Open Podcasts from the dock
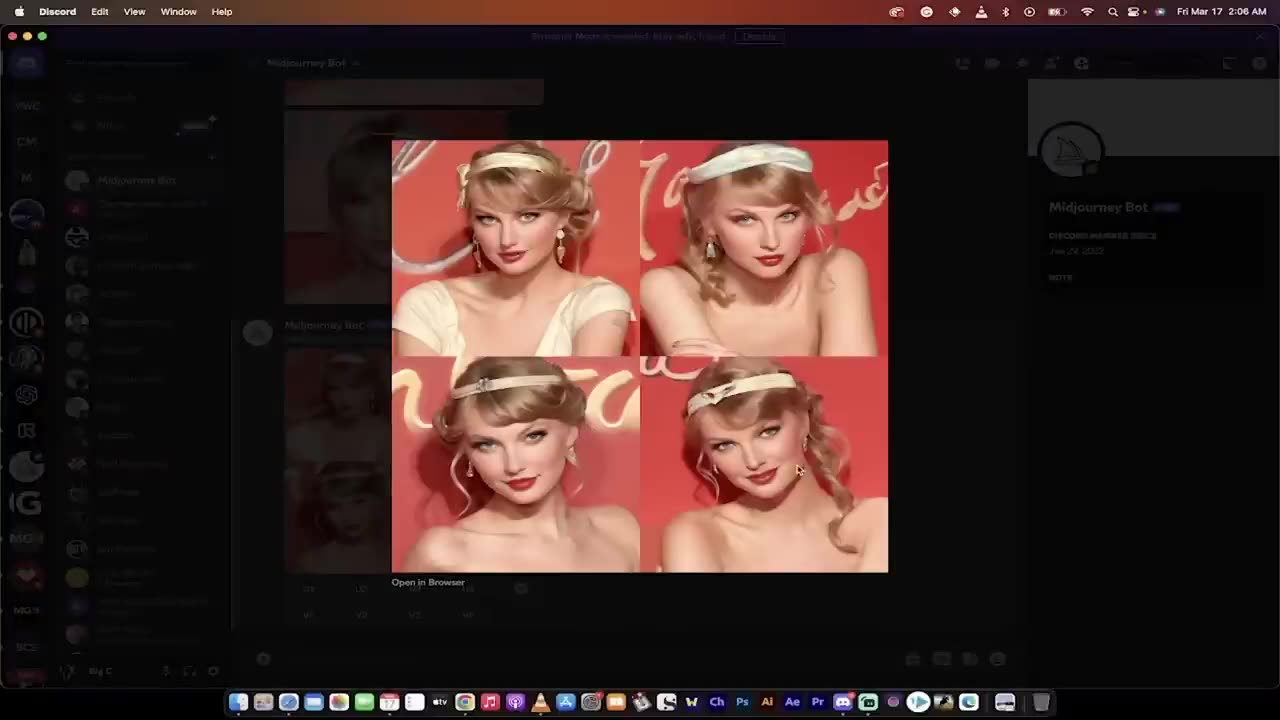Image resolution: width=1280 pixels, height=720 pixels. coord(515,702)
